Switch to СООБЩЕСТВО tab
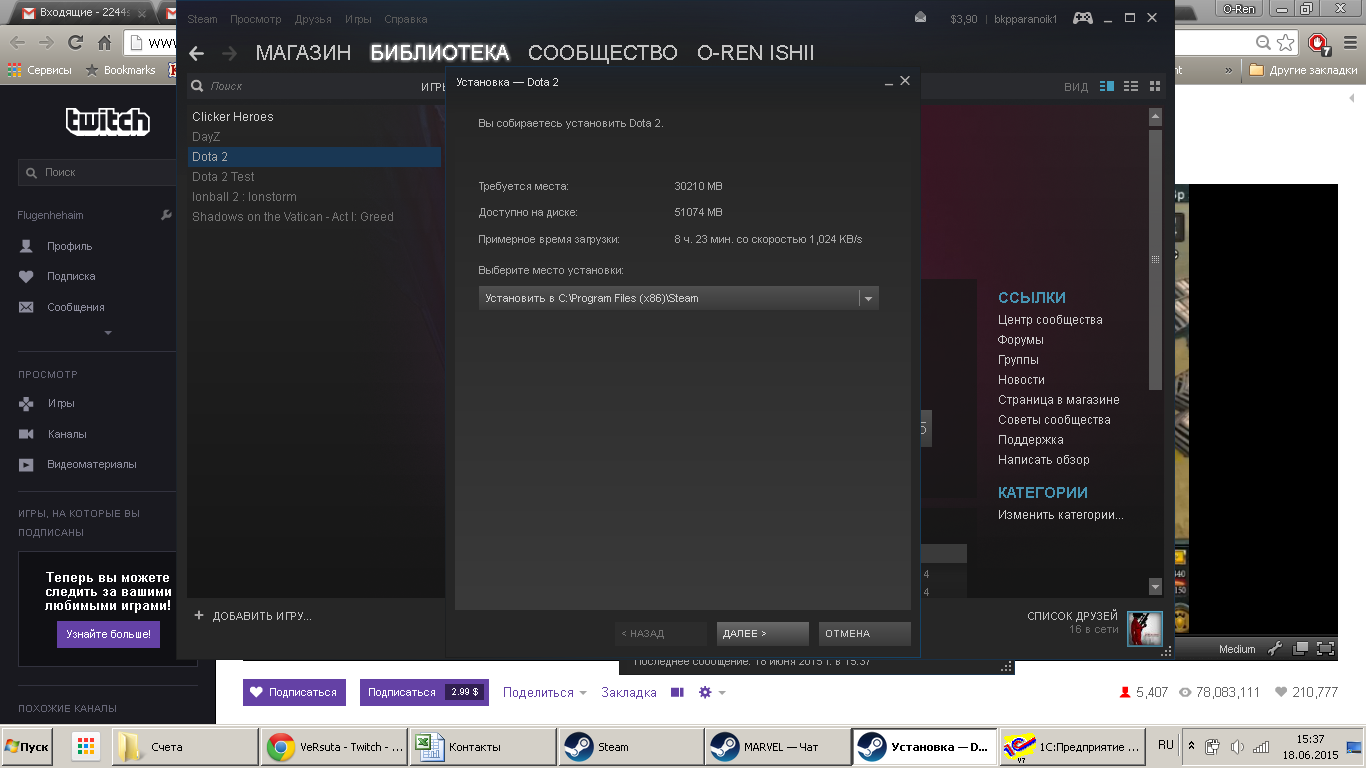The height and width of the screenshot is (768, 1366). point(603,53)
